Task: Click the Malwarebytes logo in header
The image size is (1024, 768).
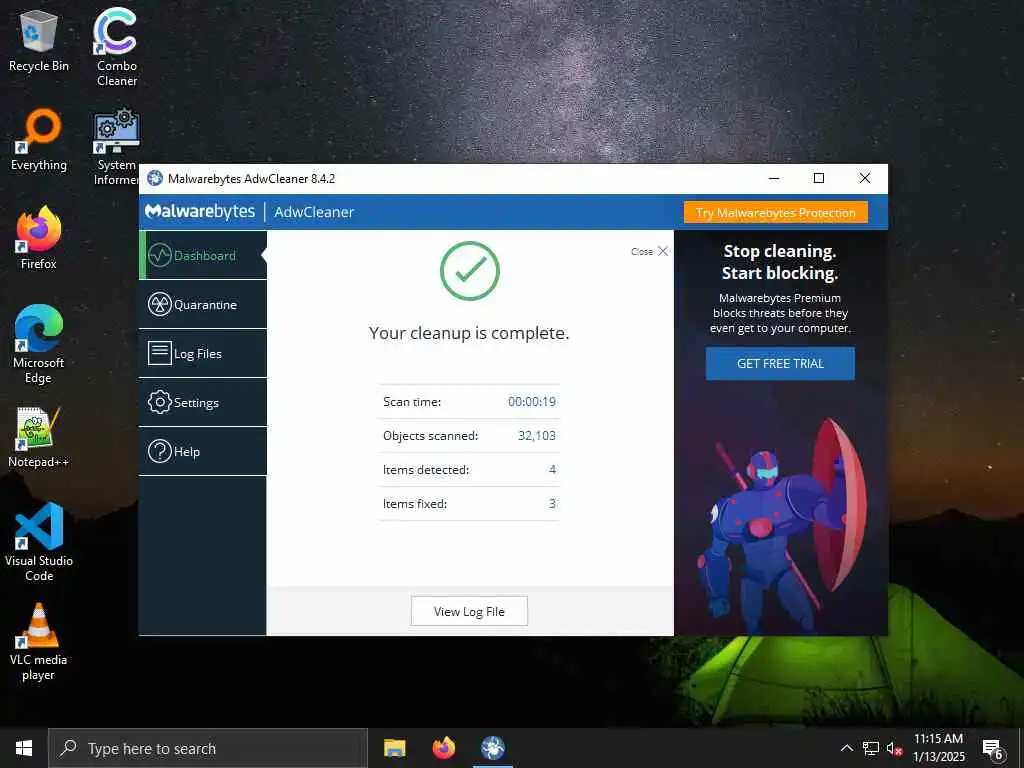Action: coord(200,212)
